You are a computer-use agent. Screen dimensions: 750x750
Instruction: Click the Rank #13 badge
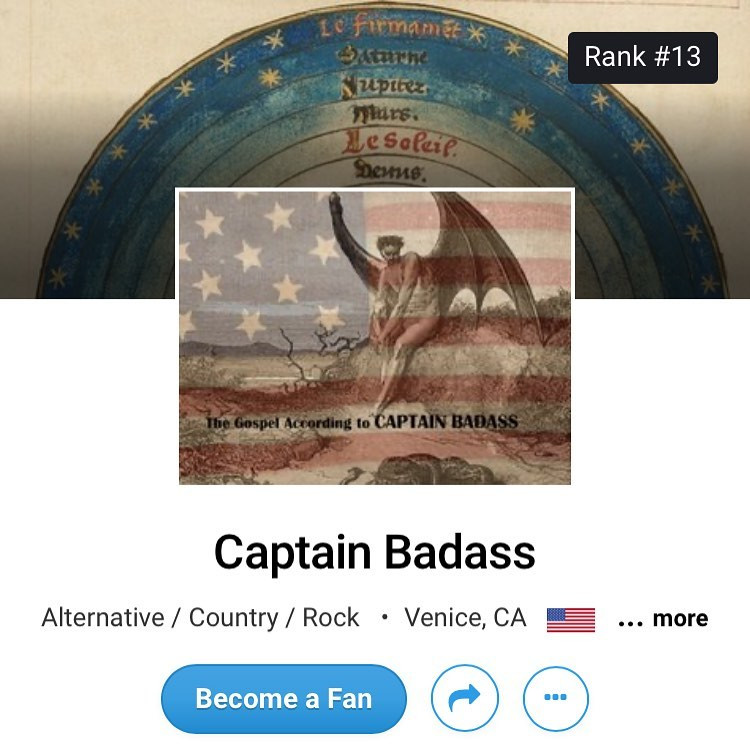(643, 58)
